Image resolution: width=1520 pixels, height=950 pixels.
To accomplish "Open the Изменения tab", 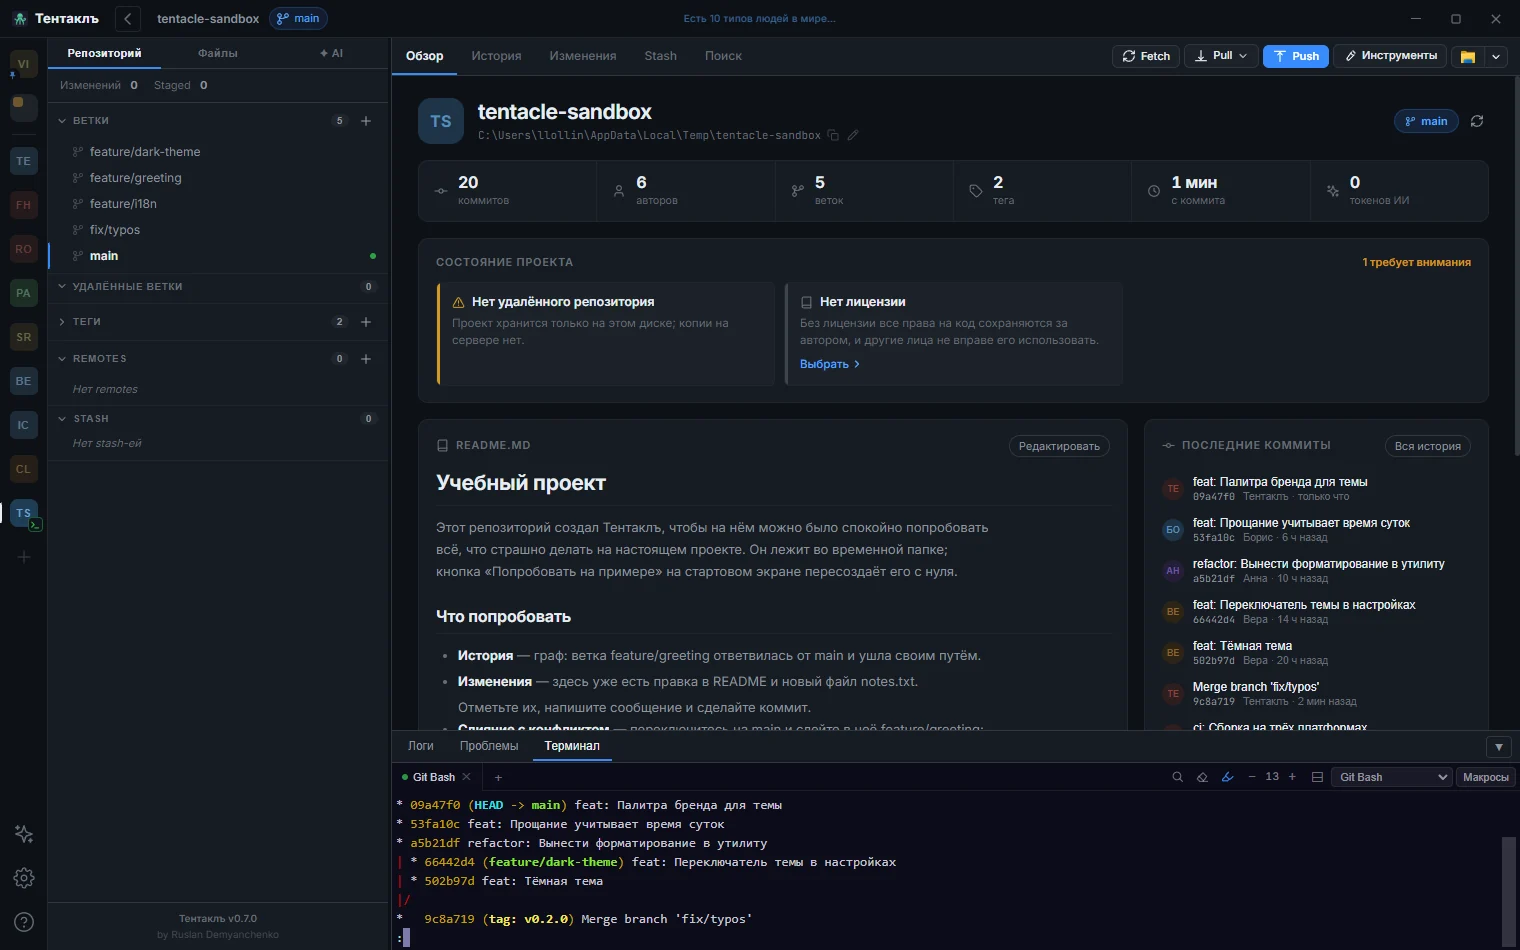I will (x=582, y=56).
